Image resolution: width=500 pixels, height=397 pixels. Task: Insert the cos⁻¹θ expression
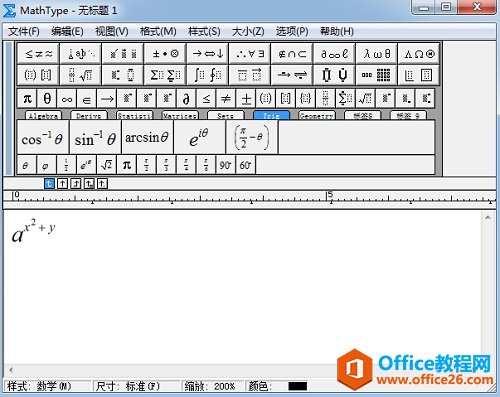coord(43,137)
